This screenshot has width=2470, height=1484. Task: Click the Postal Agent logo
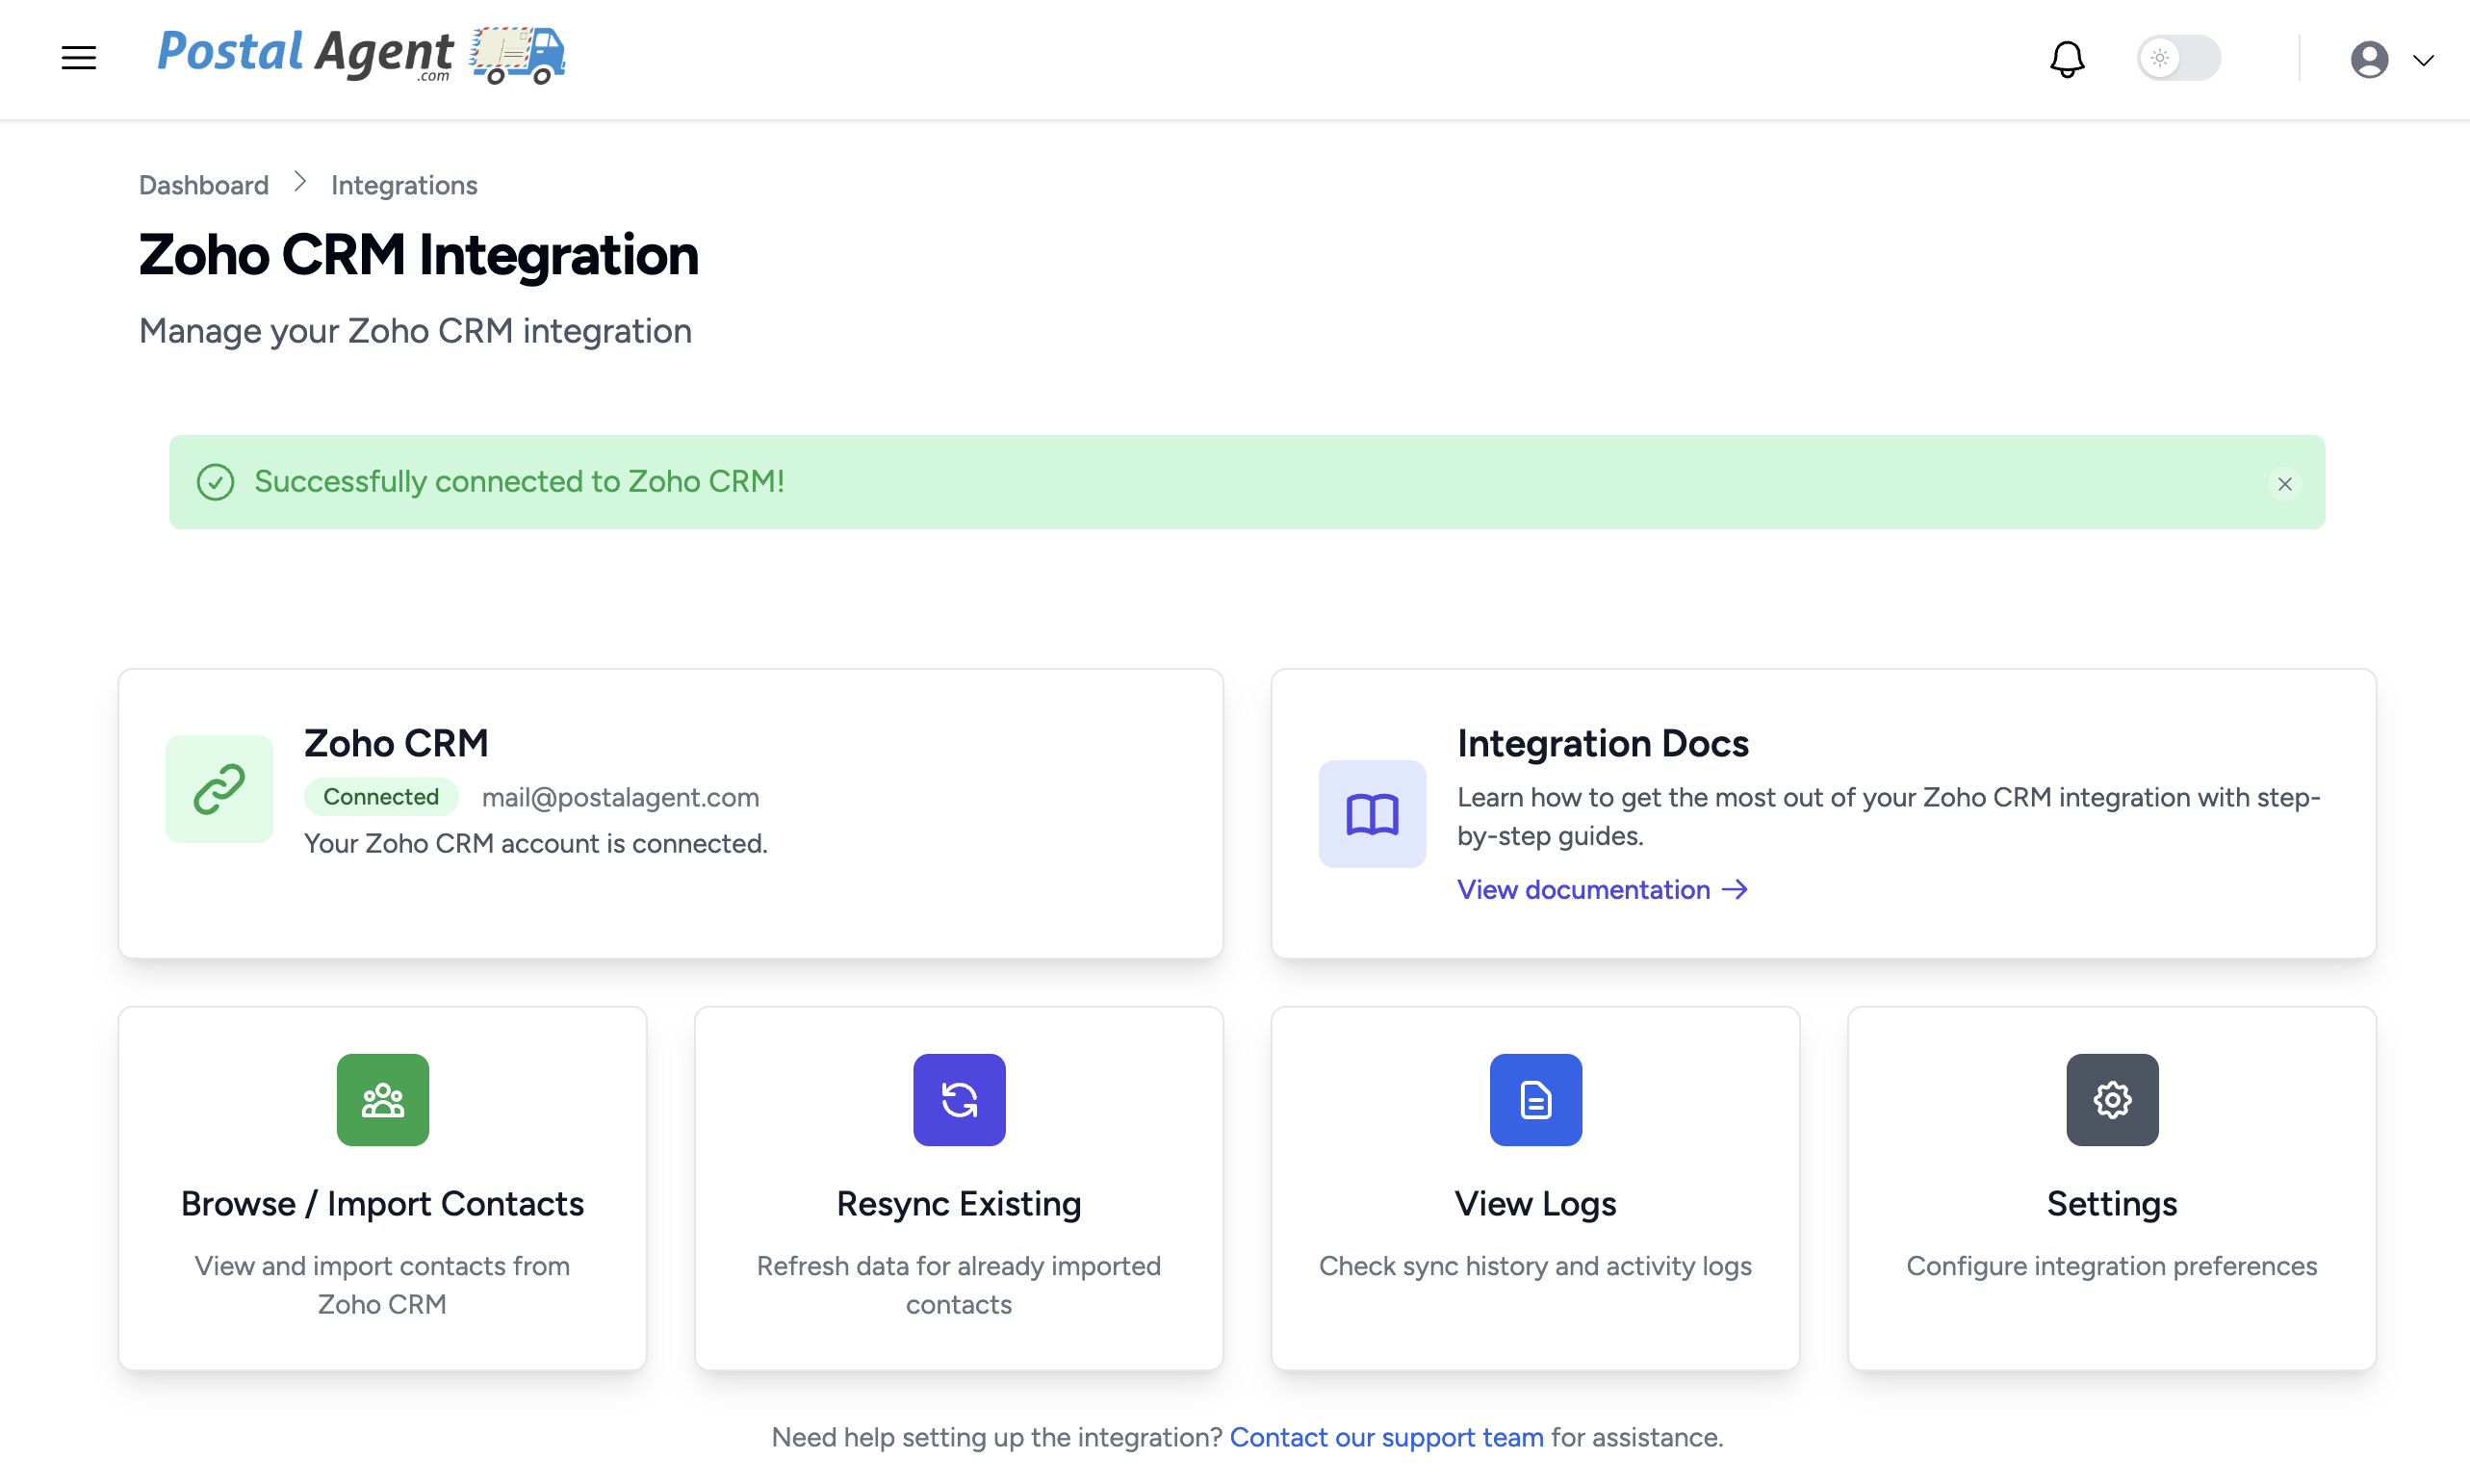point(361,55)
